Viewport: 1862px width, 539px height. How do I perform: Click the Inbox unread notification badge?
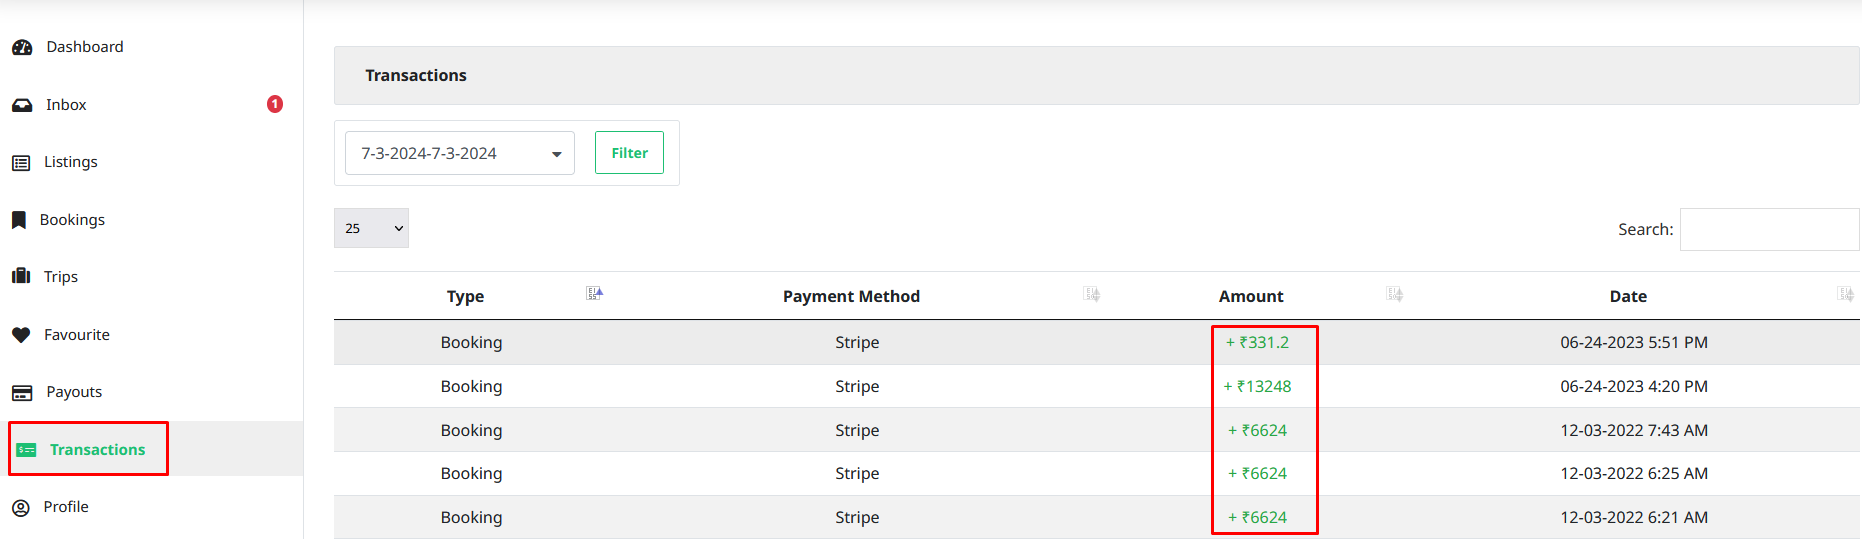(275, 104)
